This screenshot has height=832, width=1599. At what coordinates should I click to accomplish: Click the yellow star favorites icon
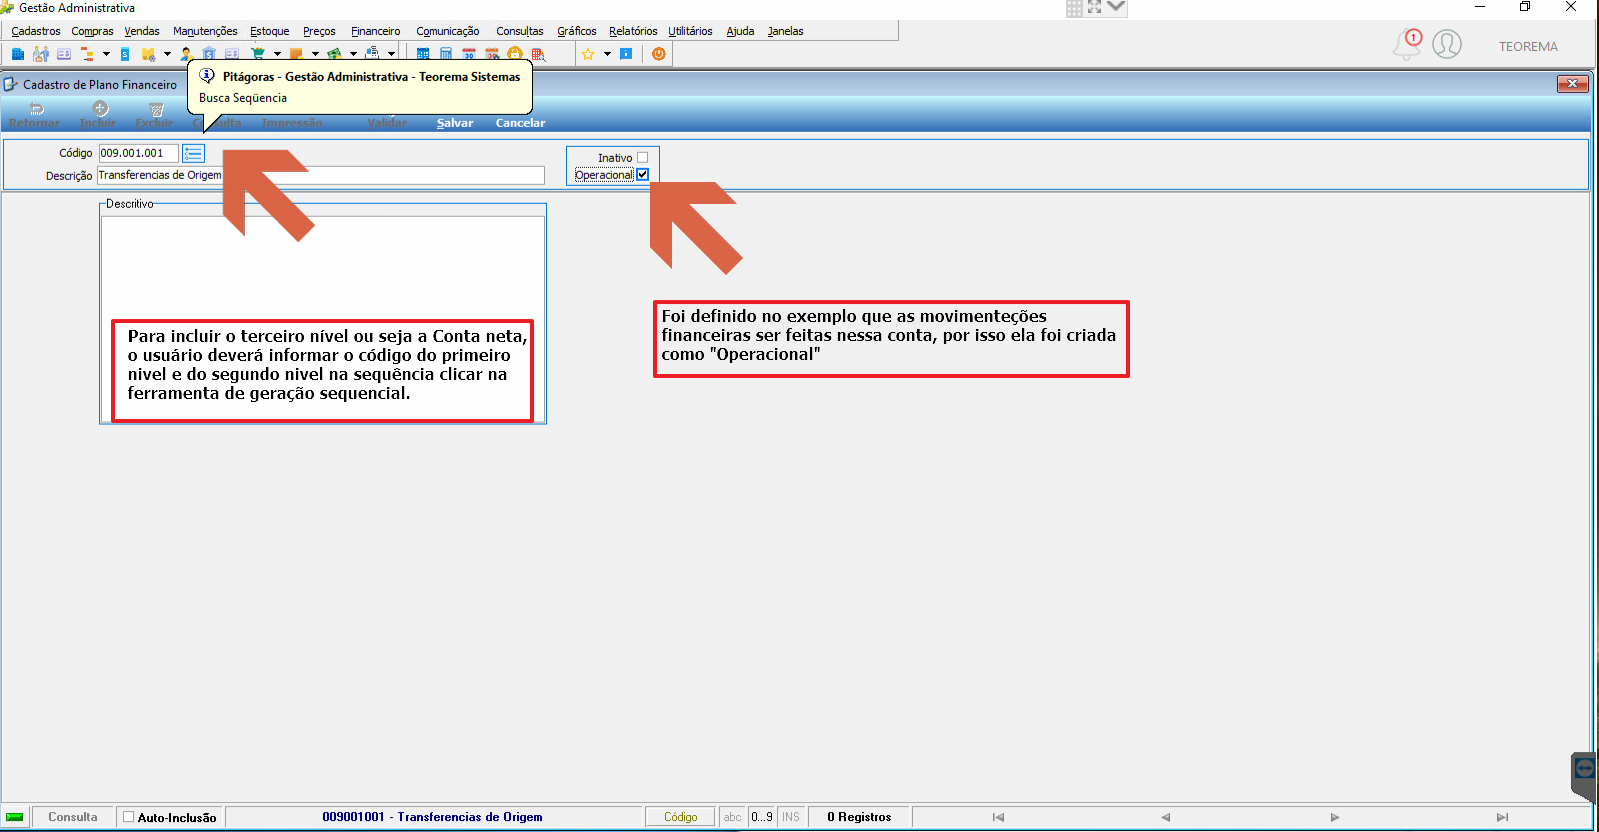(588, 54)
